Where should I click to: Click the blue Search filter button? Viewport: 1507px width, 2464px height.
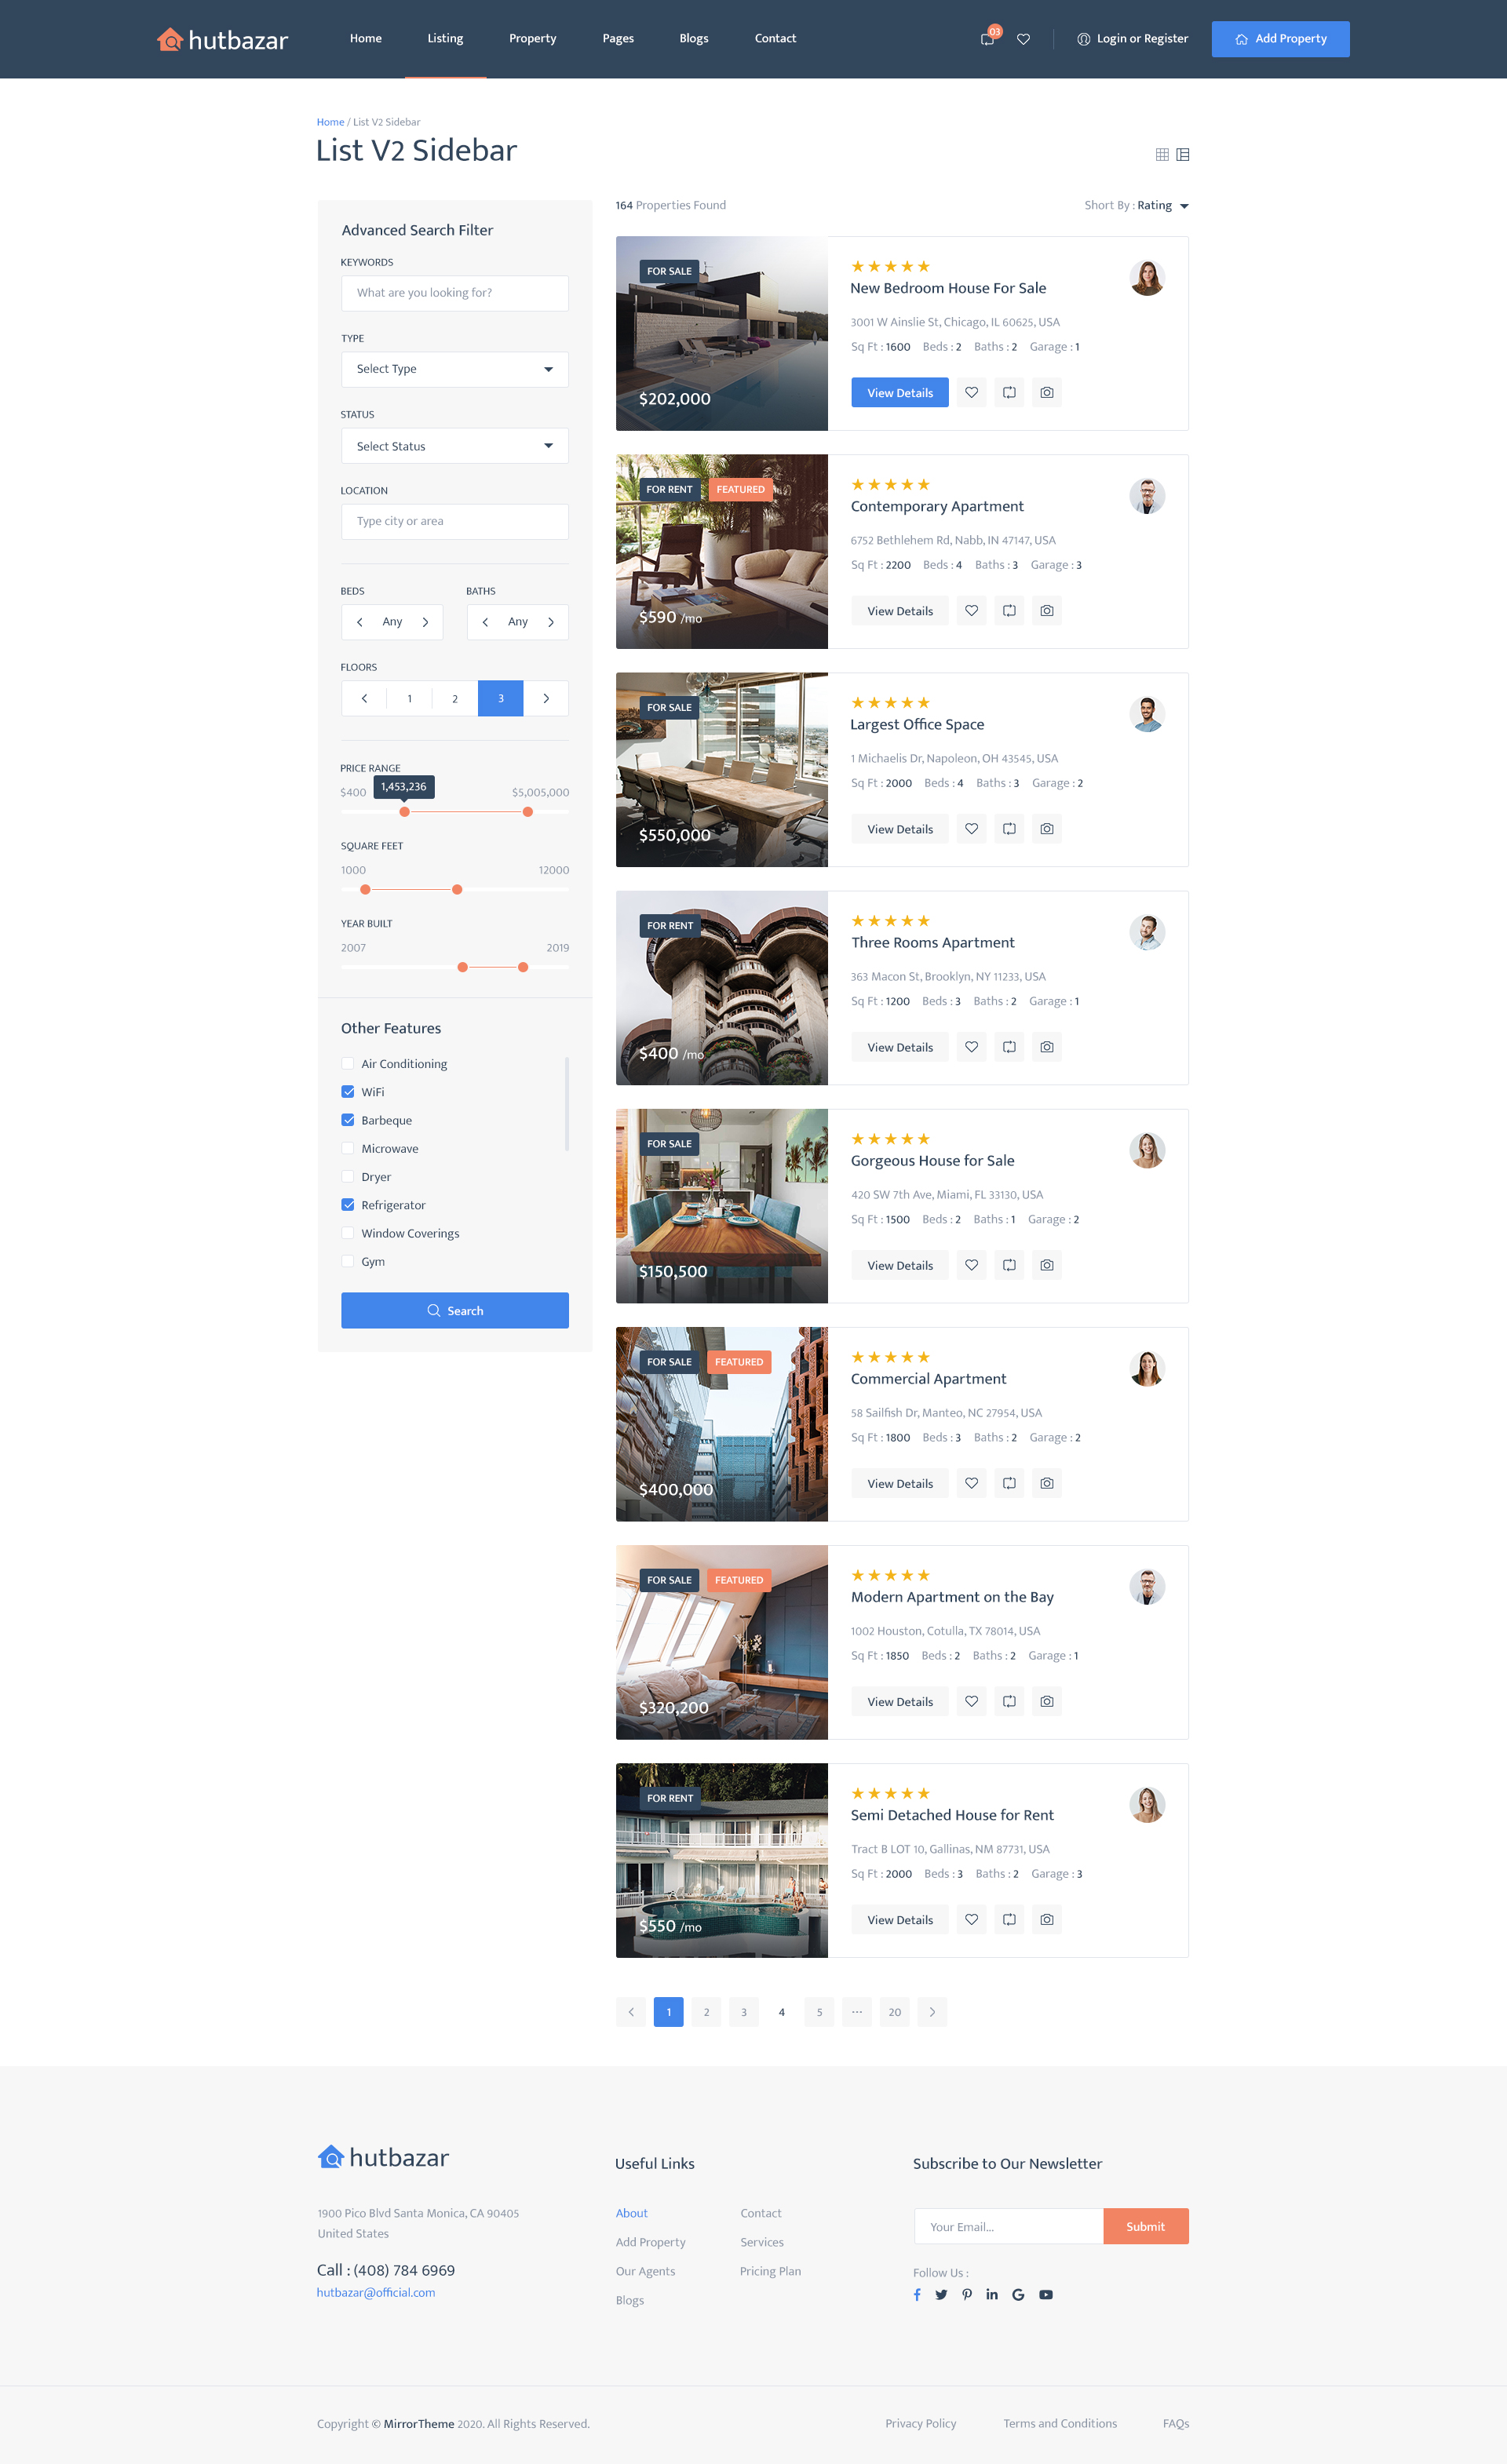click(454, 1310)
